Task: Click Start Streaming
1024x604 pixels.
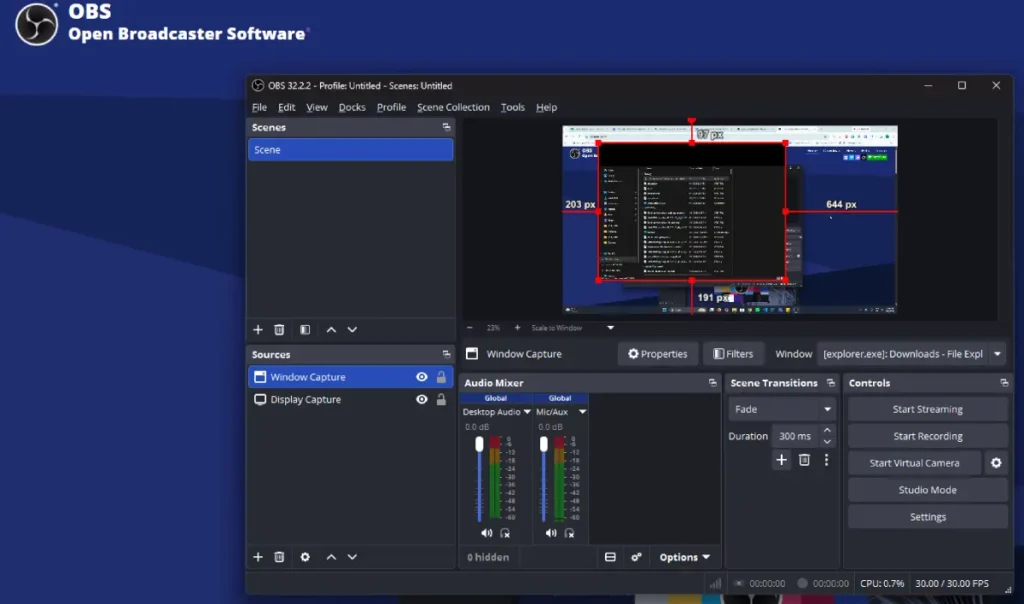Action: (927, 409)
